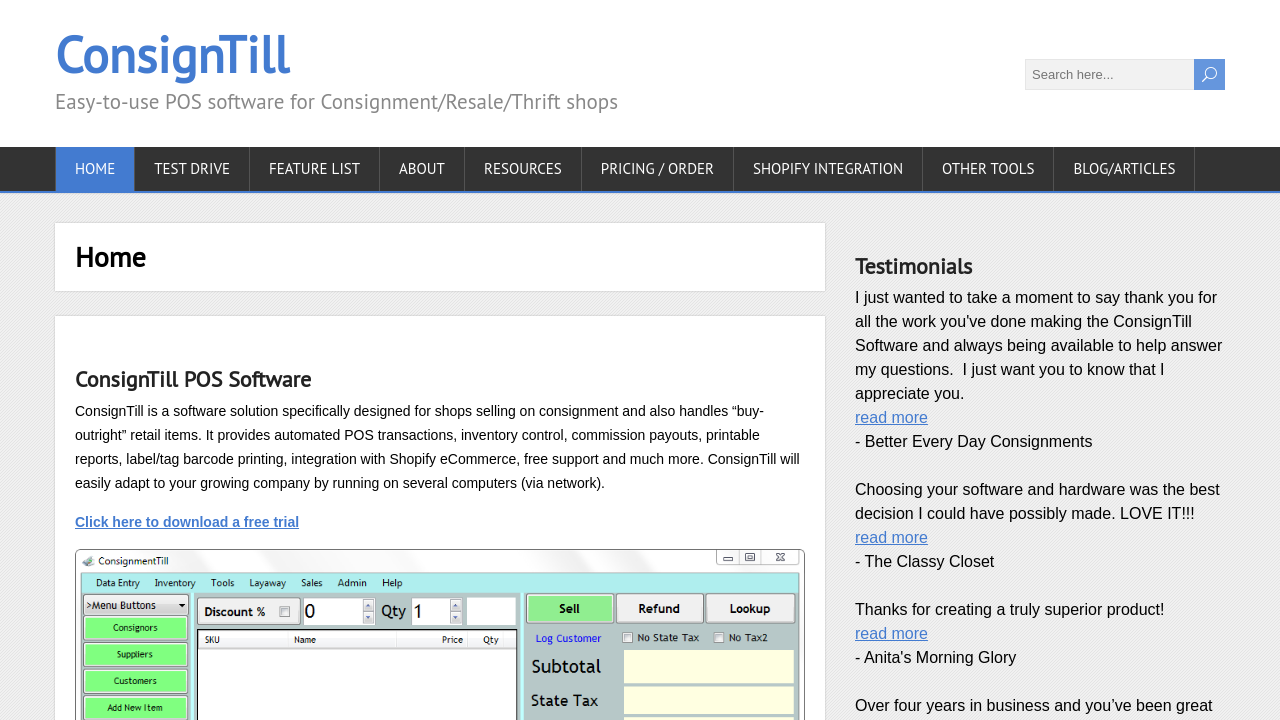Decrease the Qty value with down arrow
The height and width of the screenshot is (720, 1280).
click(x=456, y=618)
